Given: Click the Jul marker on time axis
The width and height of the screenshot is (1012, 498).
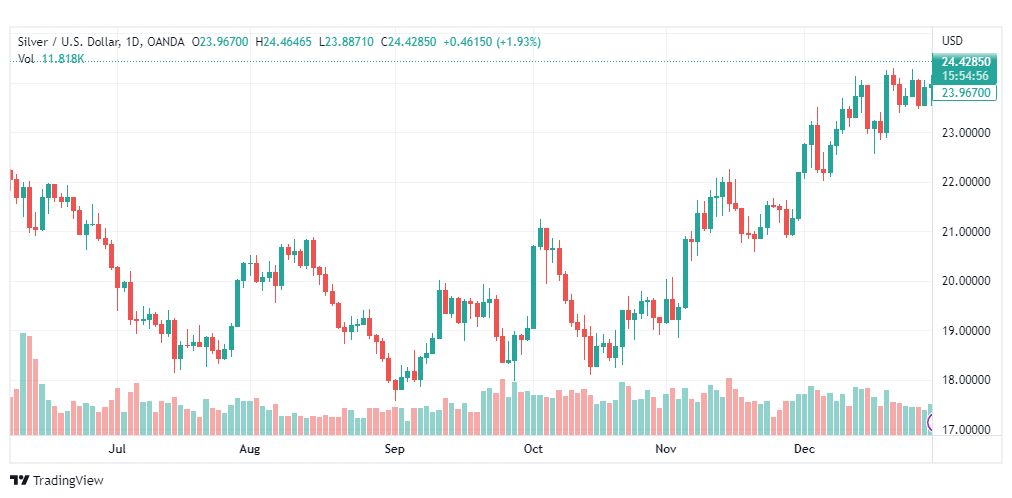Looking at the screenshot, I should tap(117, 450).
